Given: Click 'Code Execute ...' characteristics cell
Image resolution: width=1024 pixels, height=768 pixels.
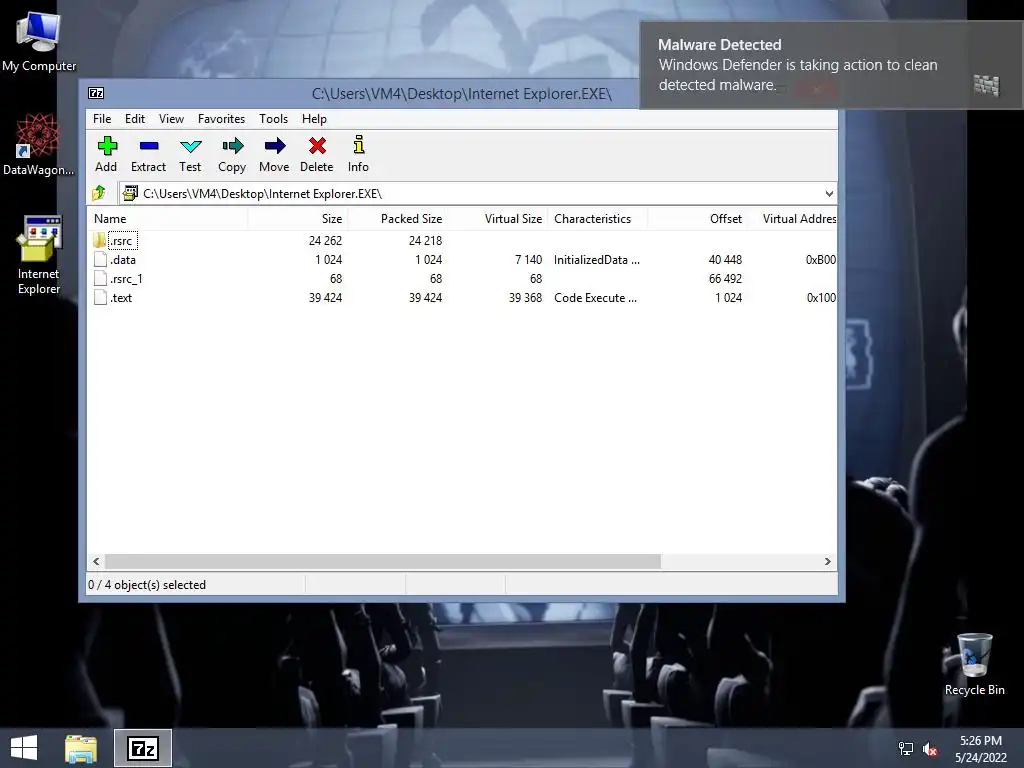Looking at the screenshot, I should coord(595,297).
